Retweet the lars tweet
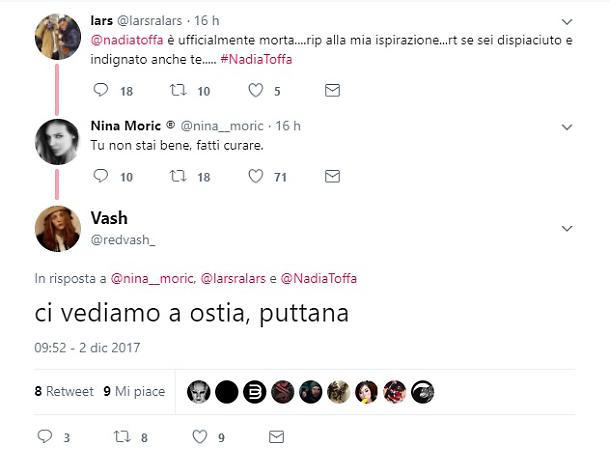The width and height of the screenshot is (610, 474). click(178, 90)
